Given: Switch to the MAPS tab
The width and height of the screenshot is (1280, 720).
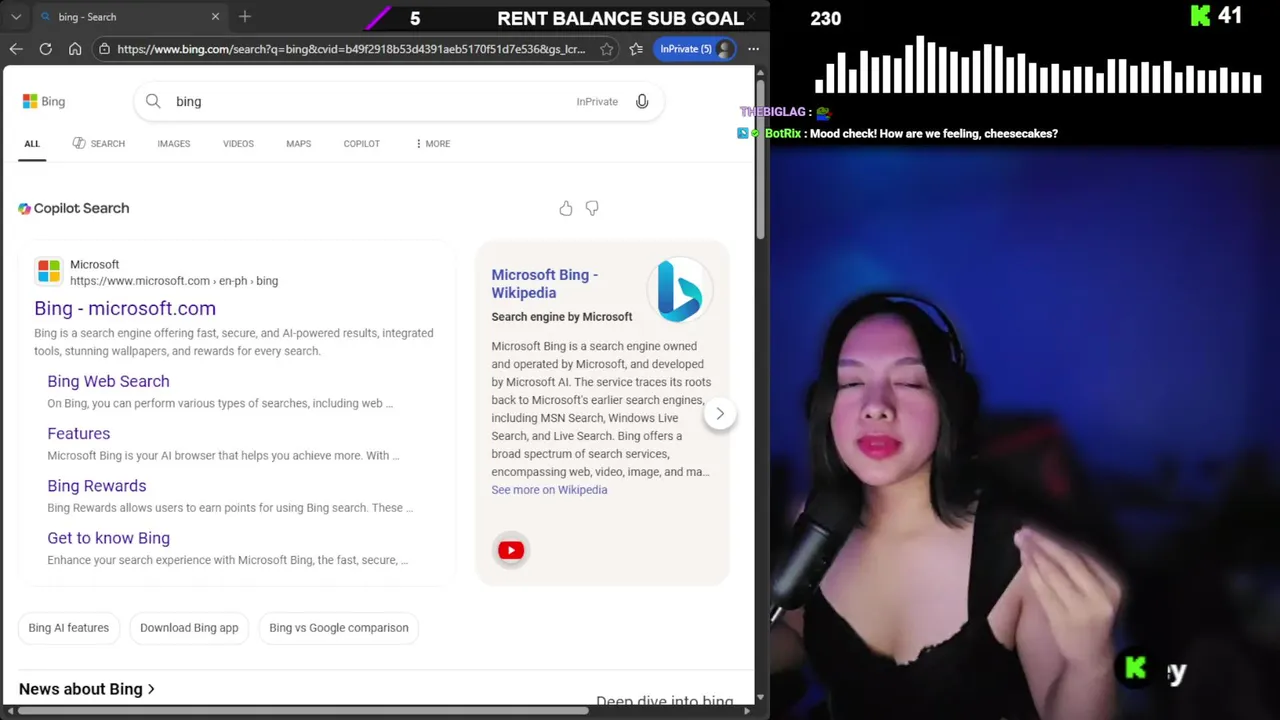Looking at the screenshot, I should (298, 144).
